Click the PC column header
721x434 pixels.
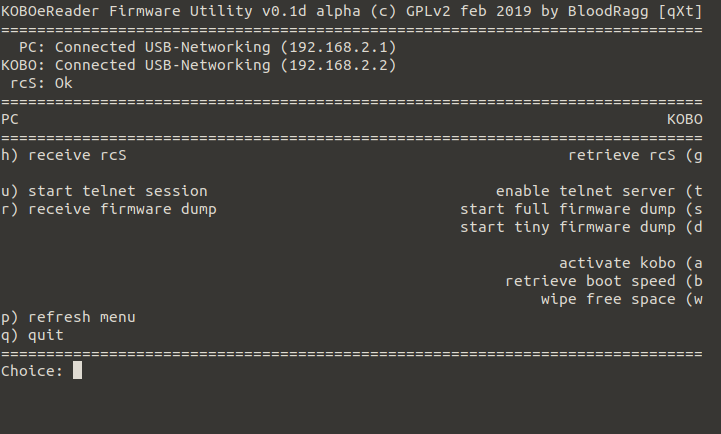[10, 119]
